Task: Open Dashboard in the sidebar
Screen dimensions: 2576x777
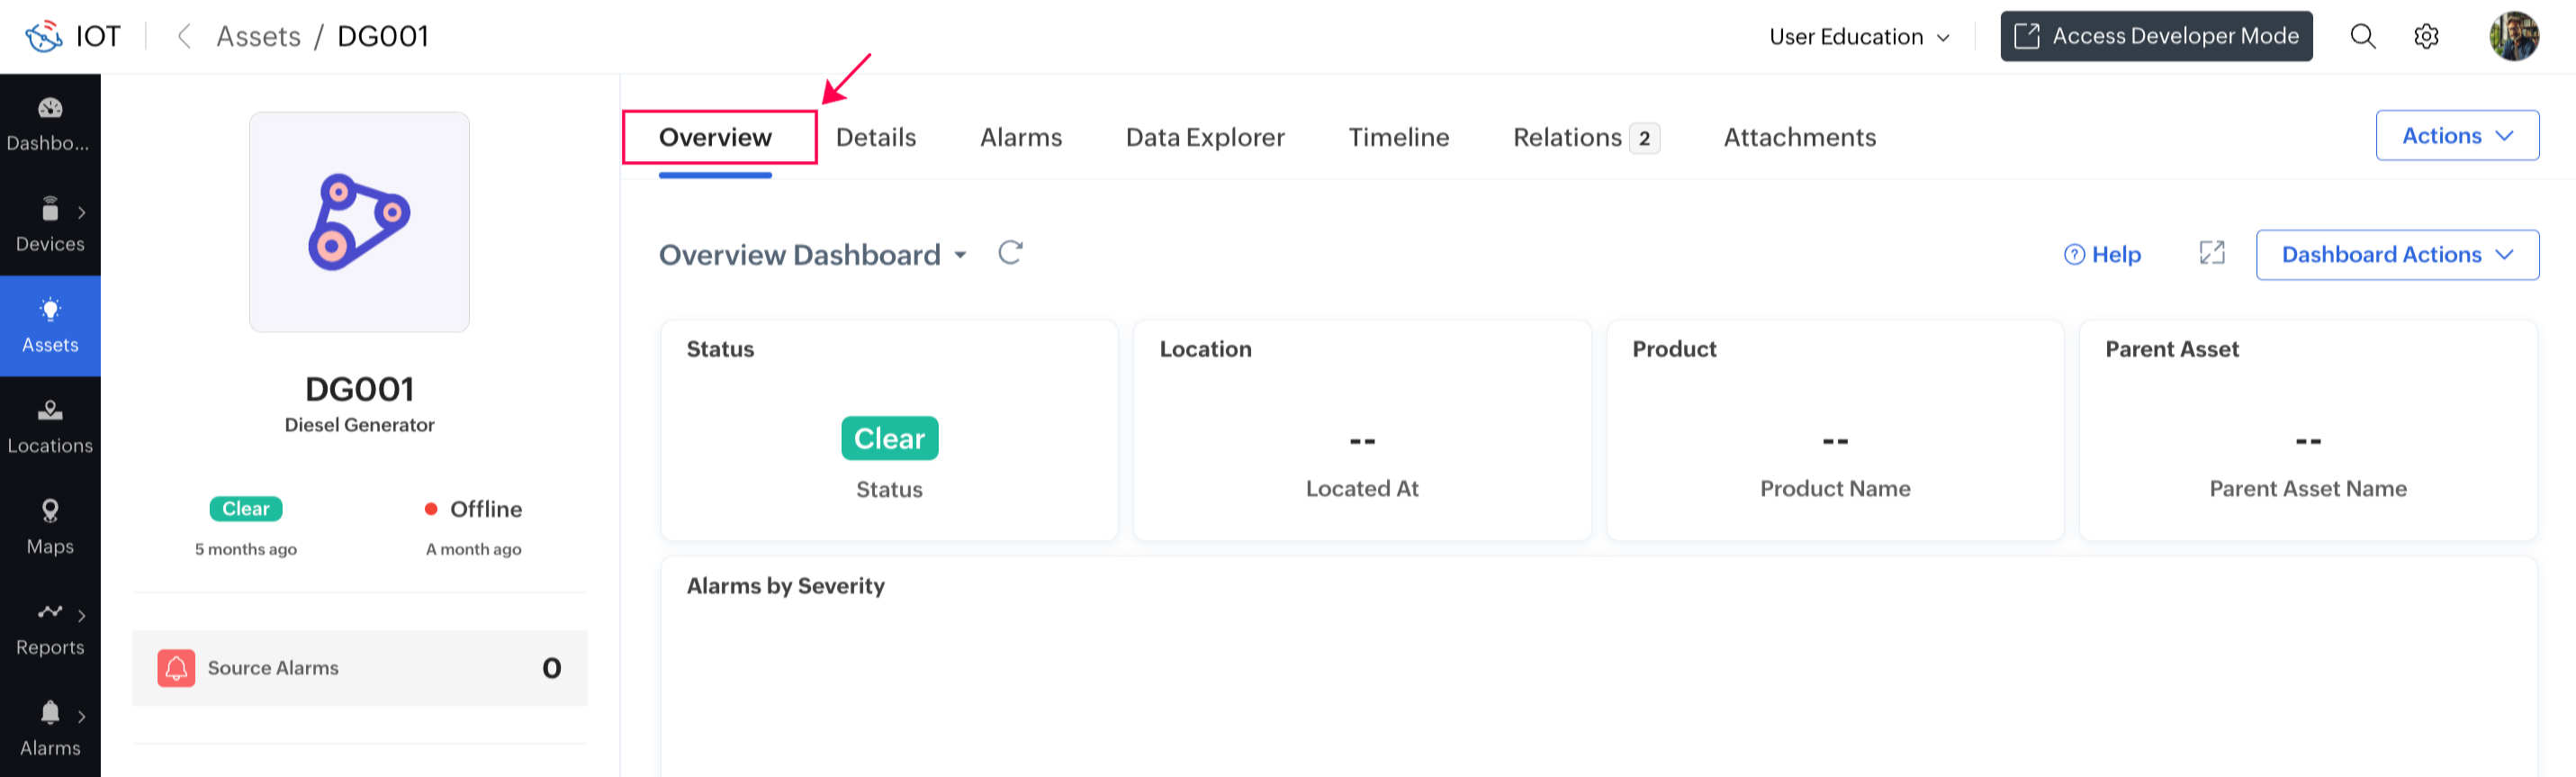Action: point(50,124)
